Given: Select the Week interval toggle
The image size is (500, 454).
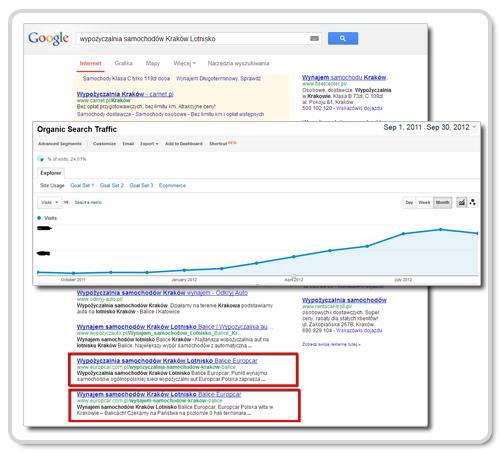Looking at the screenshot, I should [424, 202].
